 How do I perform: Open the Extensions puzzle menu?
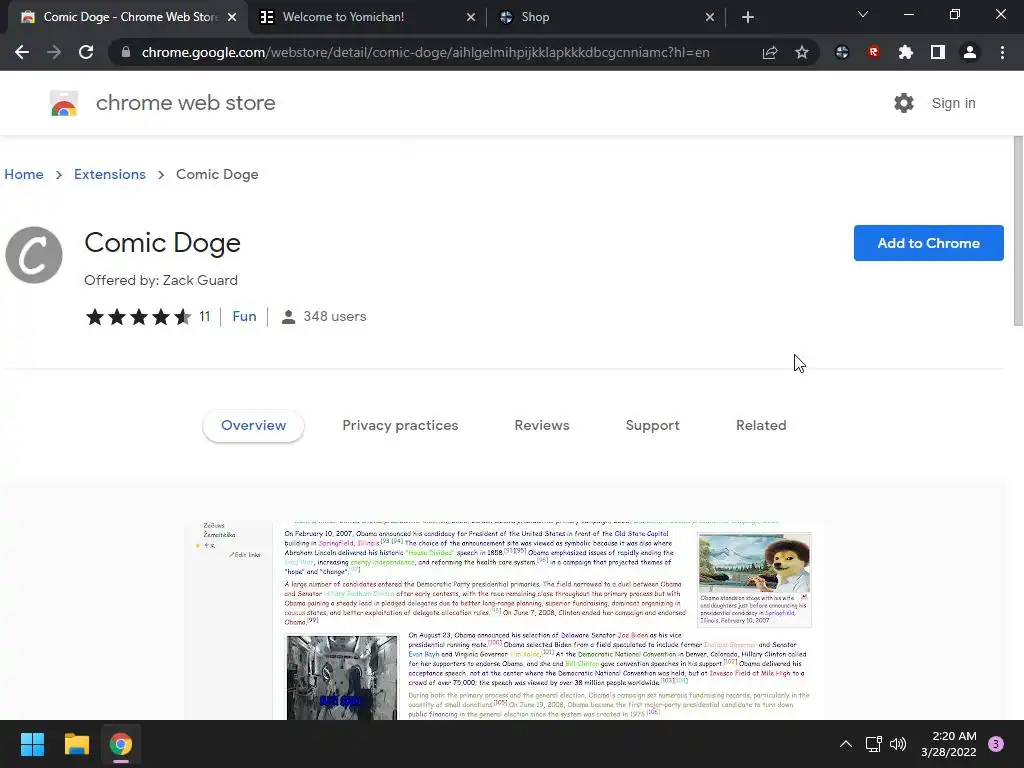(906, 52)
